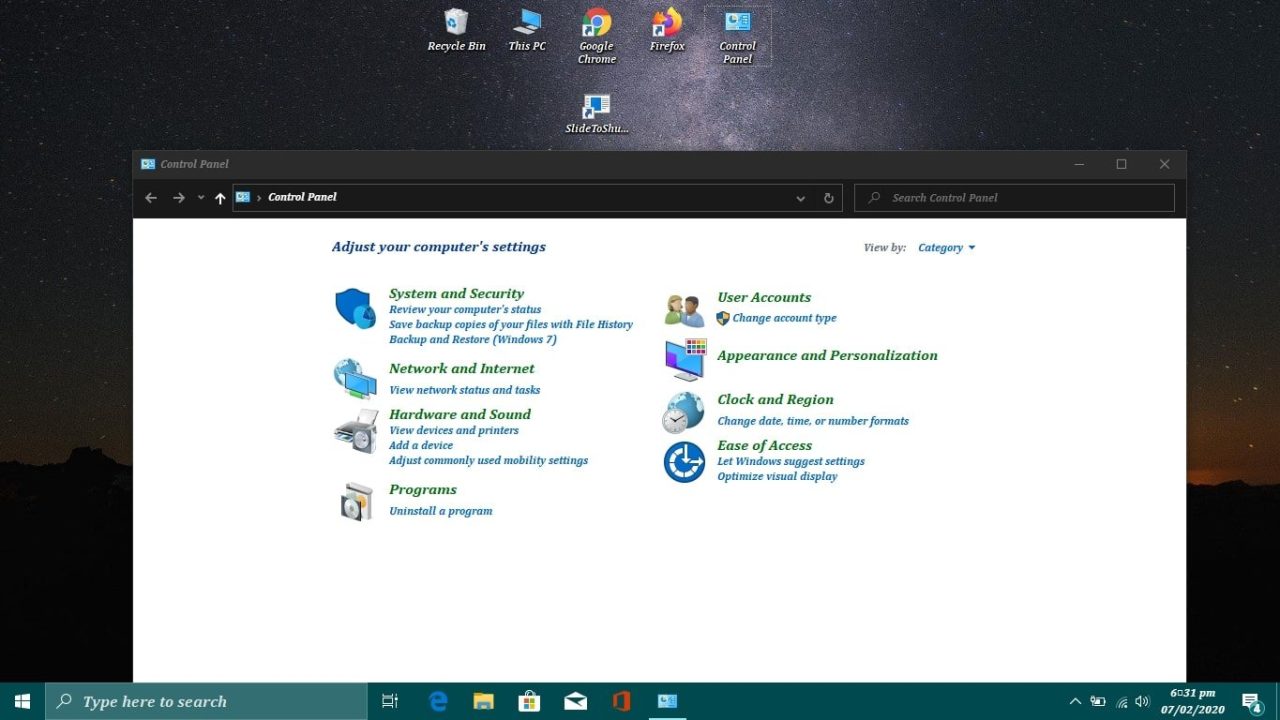
Task: Click the taskbar Type here to search box
Action: click(206, 701)
